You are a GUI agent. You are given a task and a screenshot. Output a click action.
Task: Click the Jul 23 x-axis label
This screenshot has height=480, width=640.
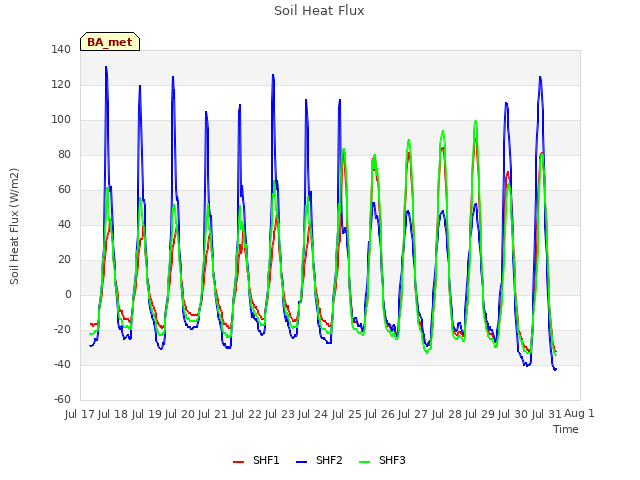coord(280,414)
